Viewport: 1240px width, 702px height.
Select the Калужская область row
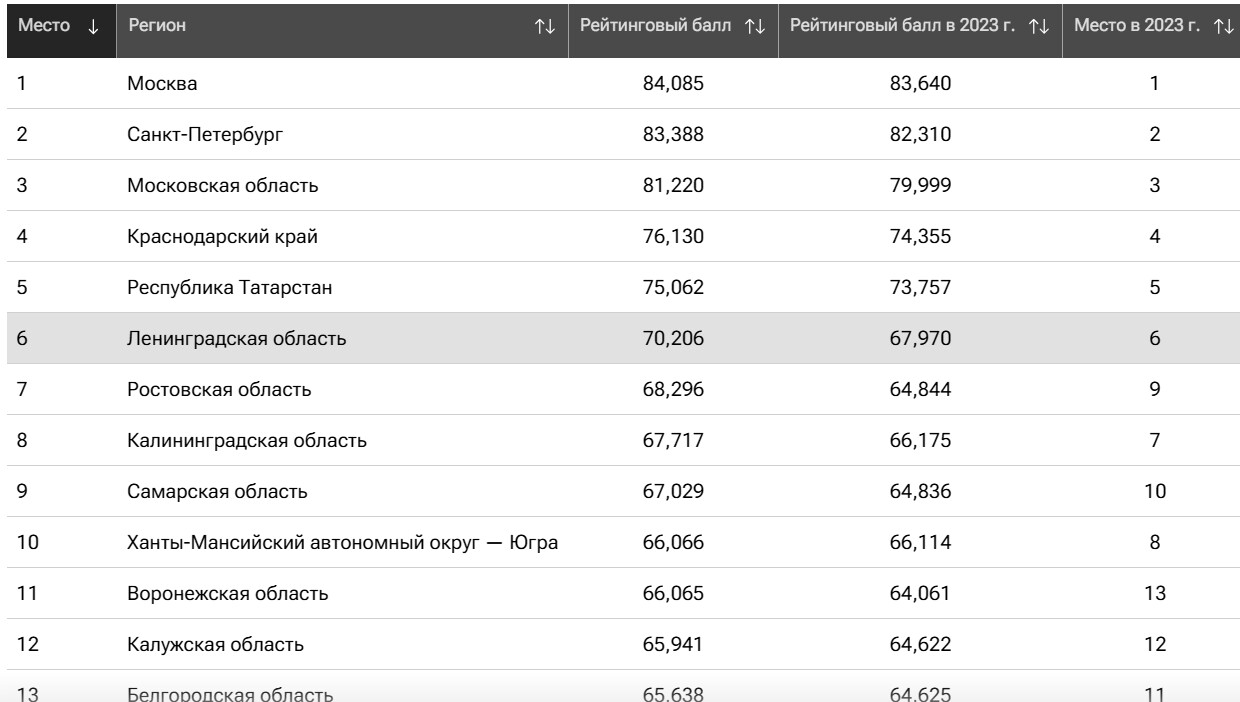click(620, 645)
